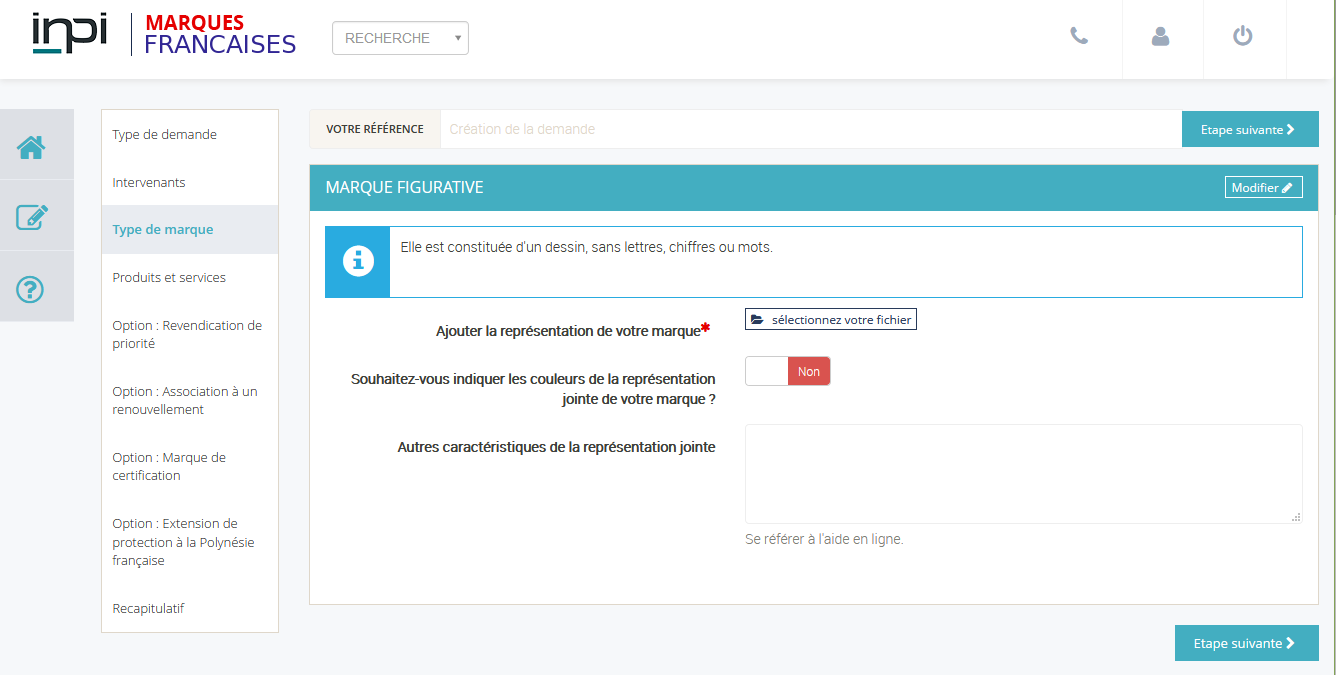Open the user account icon
Viewport: 1336px width, 675px height.
tap(1160, 36)
